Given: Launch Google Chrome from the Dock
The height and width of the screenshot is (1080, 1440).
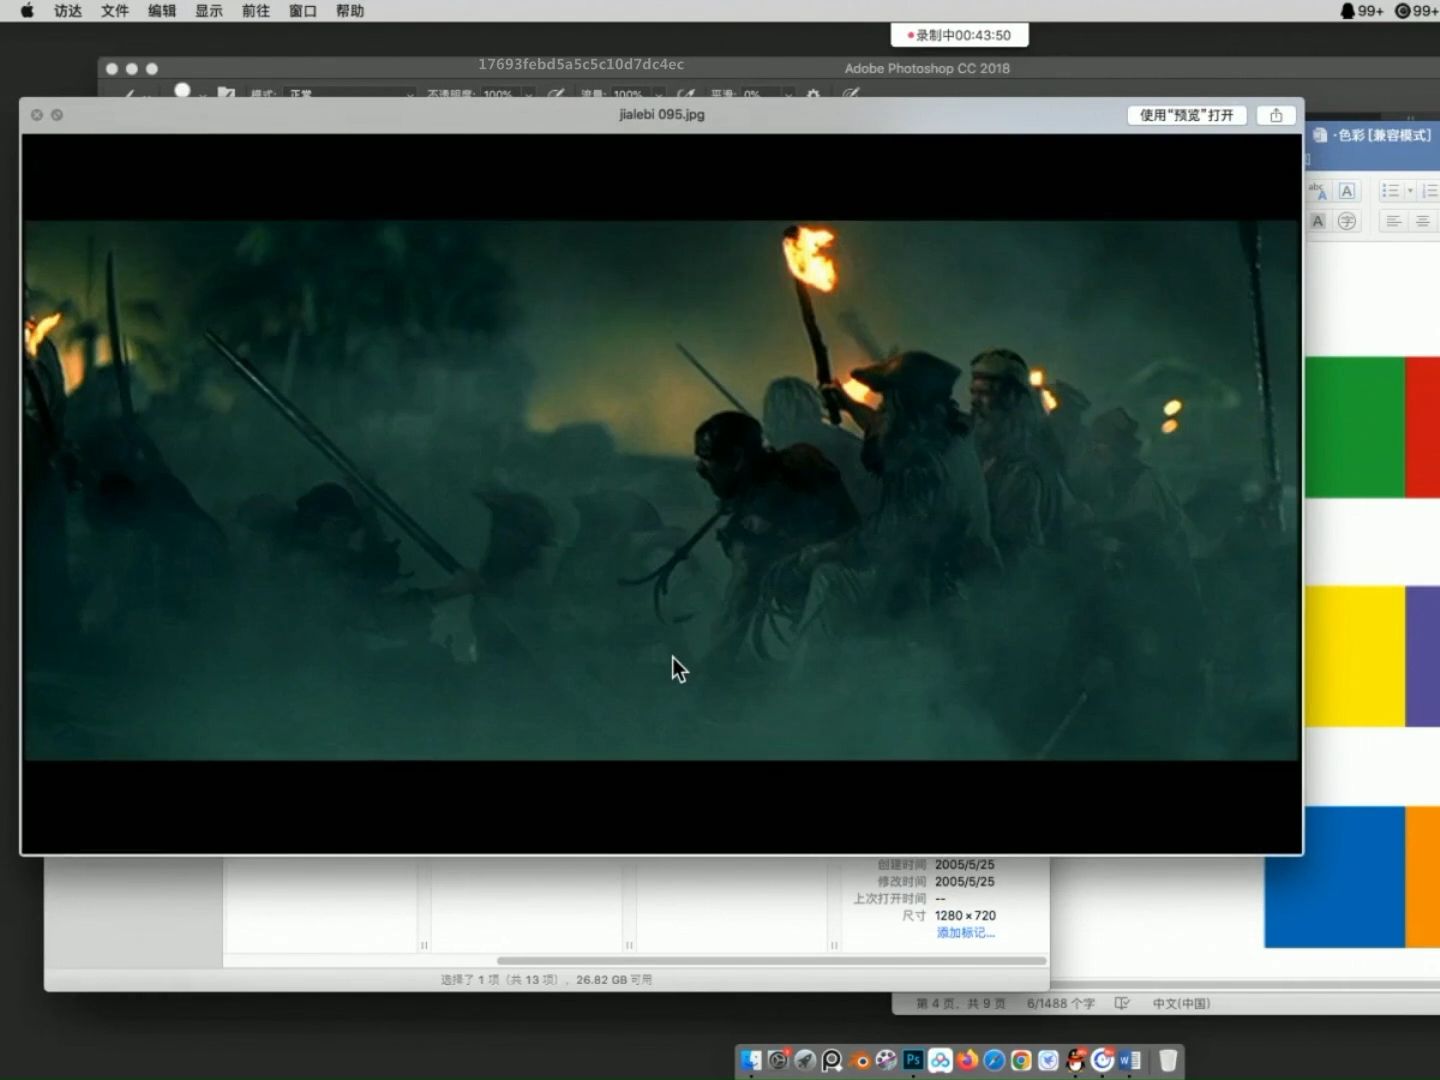Looking at the screenshot, I should pyautogui.click(x=1021, y=1060).
